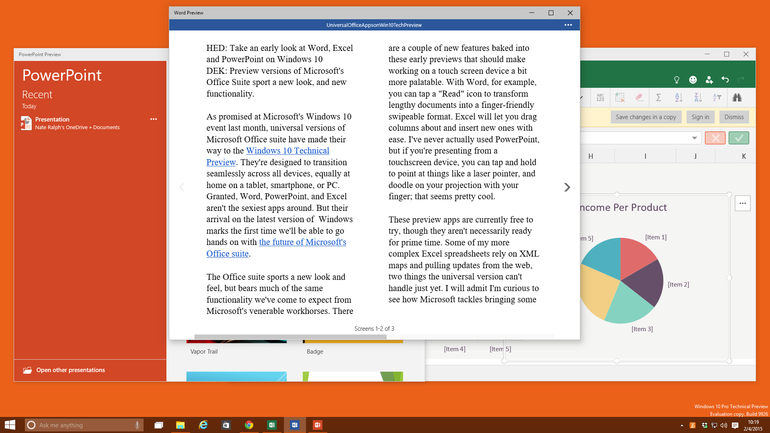
Task: Click the Income Per Product chart title
Action: coord(623,207)
